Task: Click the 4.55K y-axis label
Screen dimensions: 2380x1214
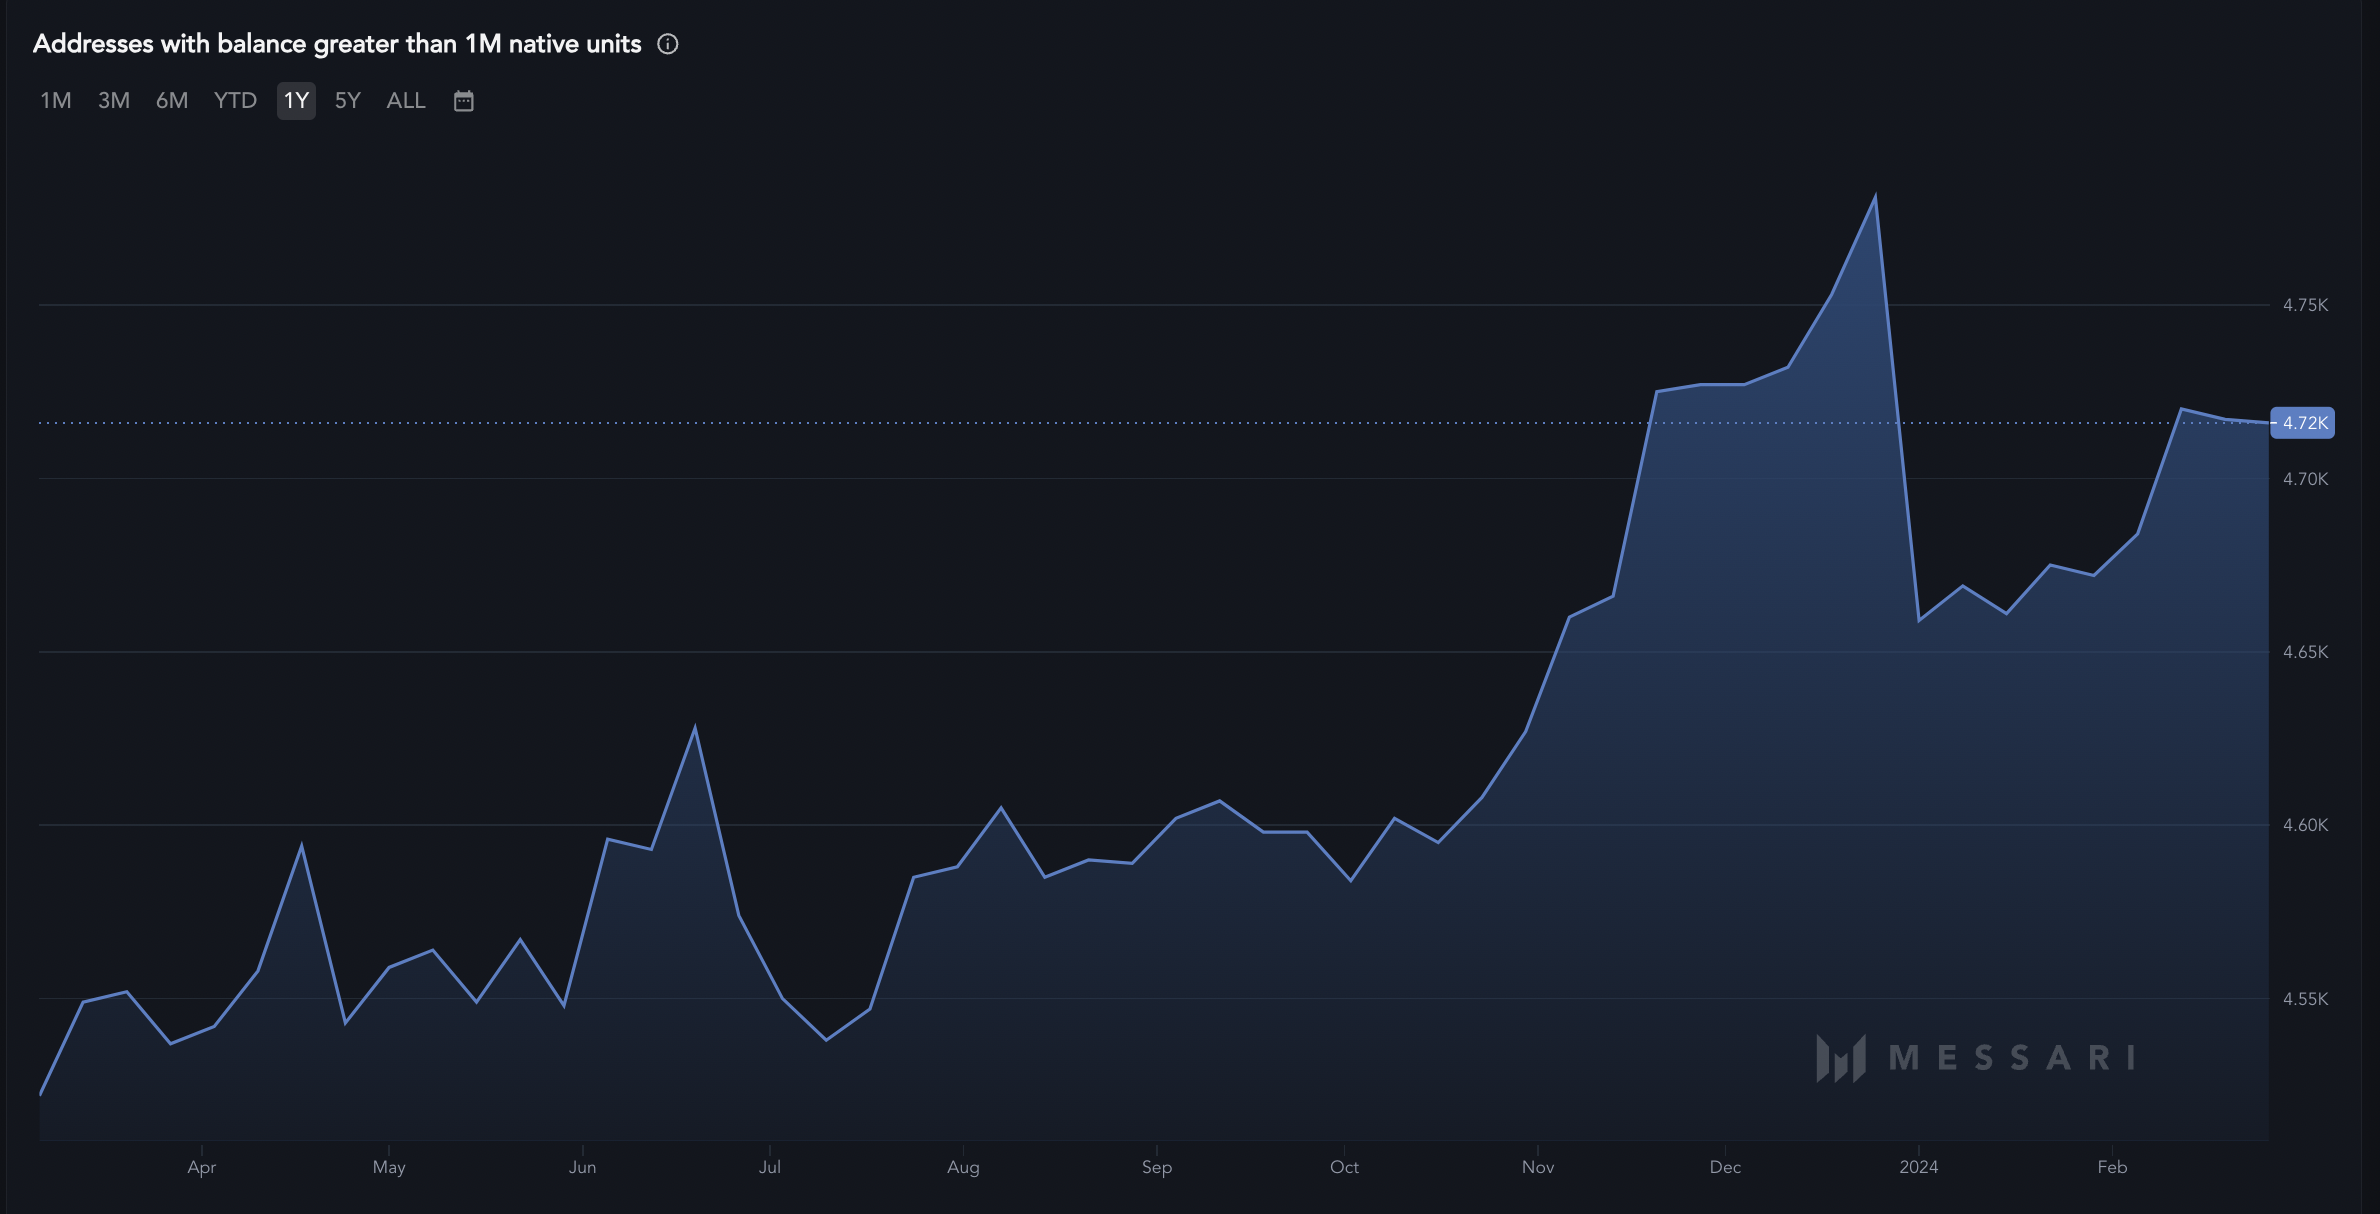Action: tap(2305, 999)
